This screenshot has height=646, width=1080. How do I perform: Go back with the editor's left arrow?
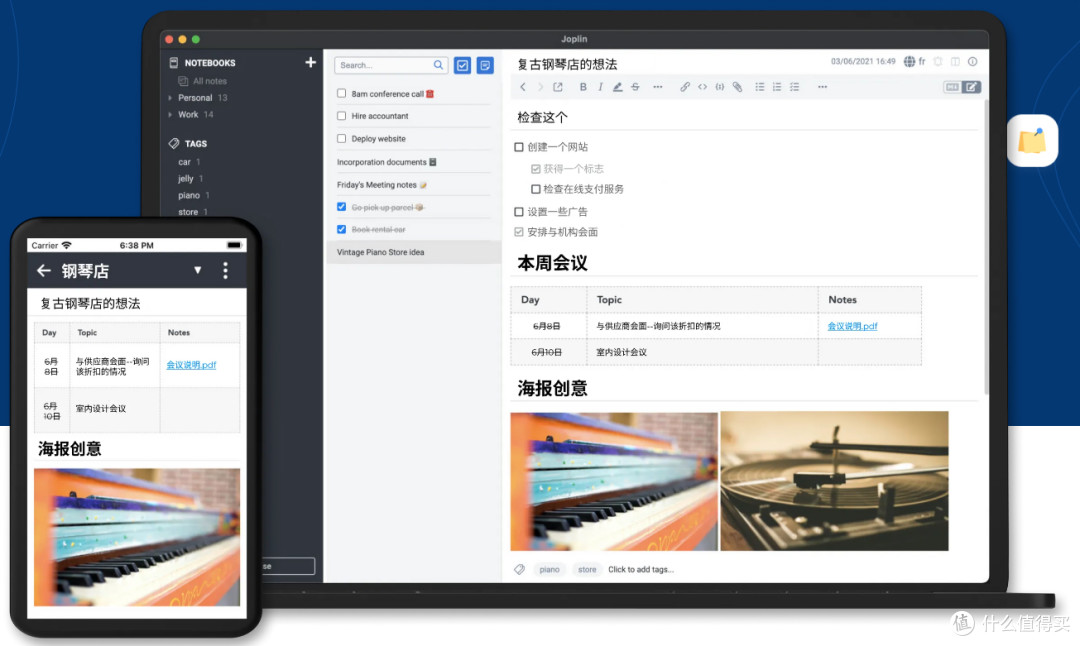(523, 87)
